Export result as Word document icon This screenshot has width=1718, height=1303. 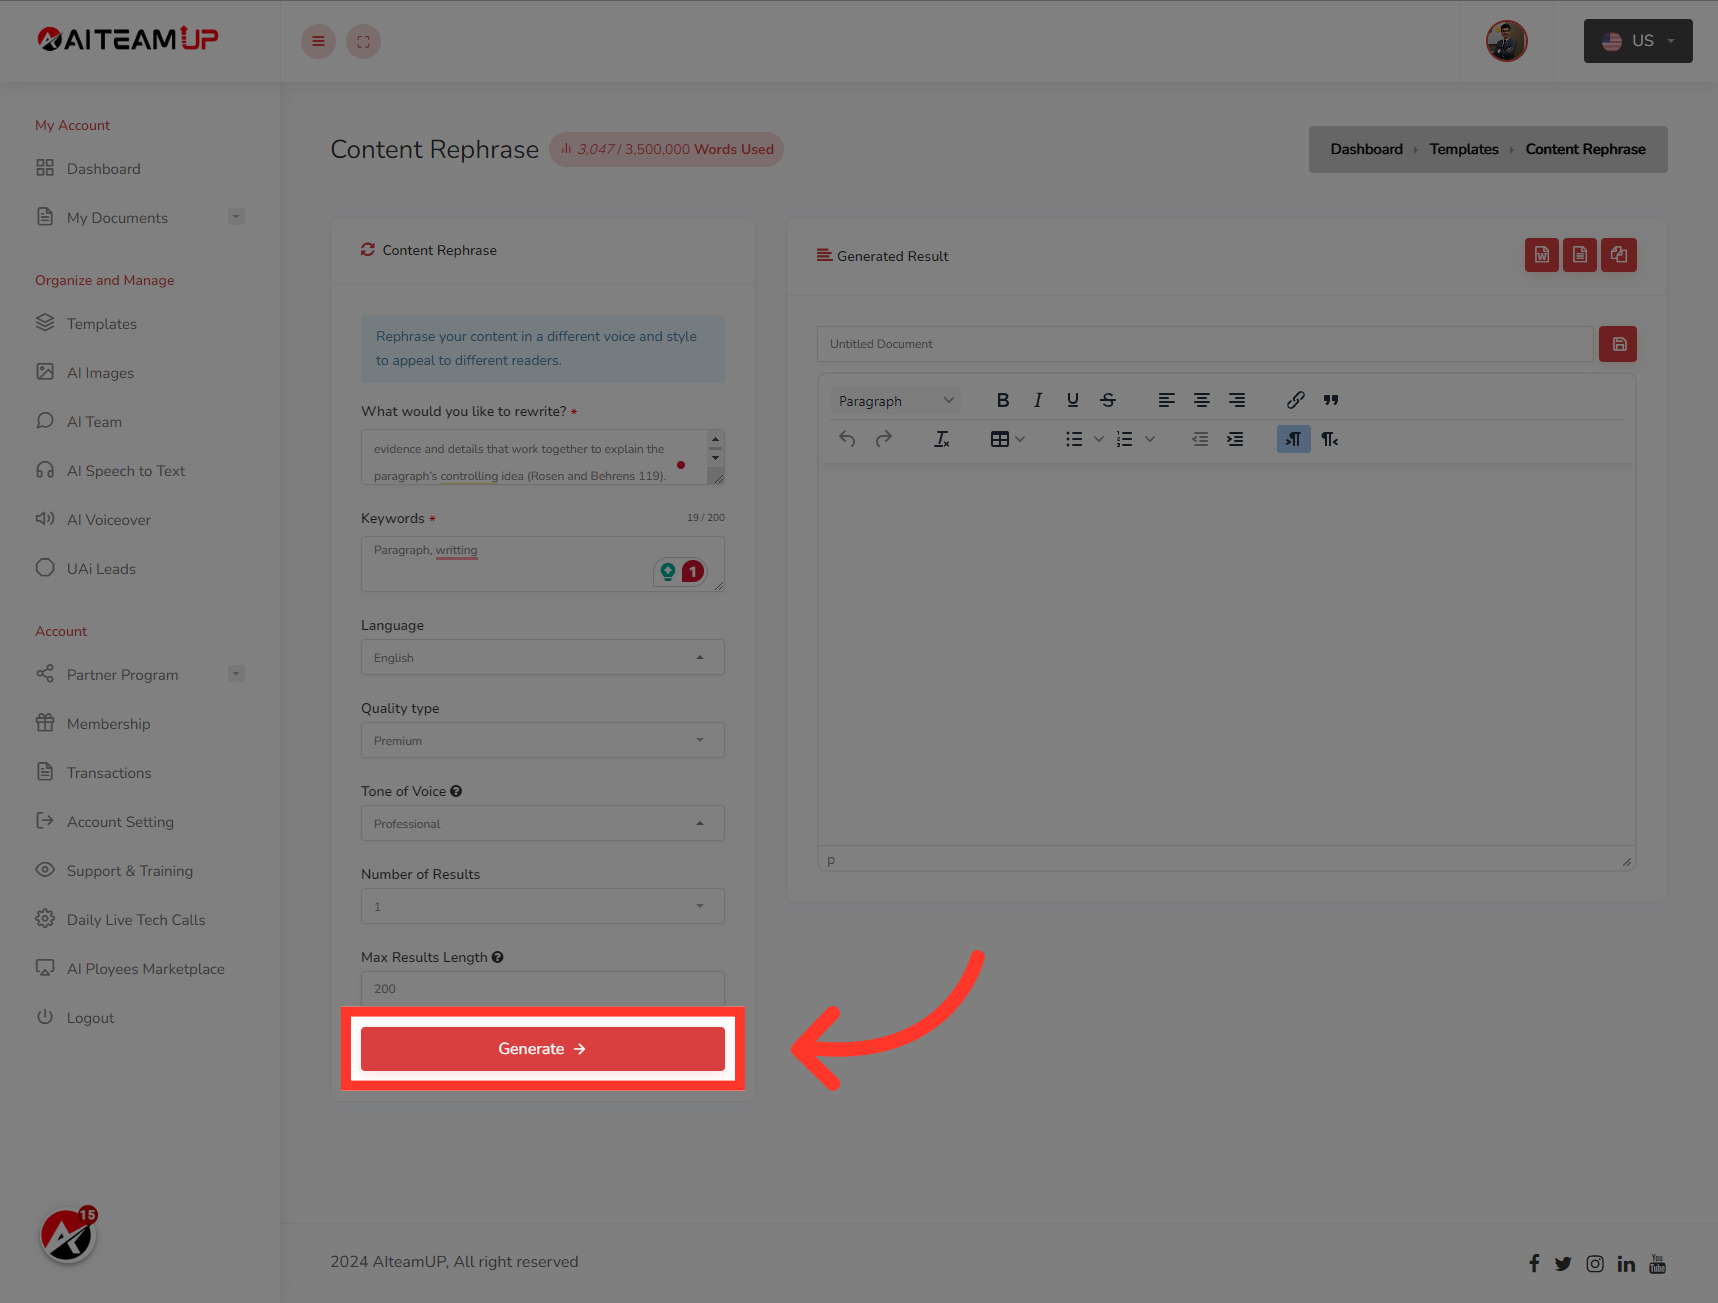[x=1541, y=255]
